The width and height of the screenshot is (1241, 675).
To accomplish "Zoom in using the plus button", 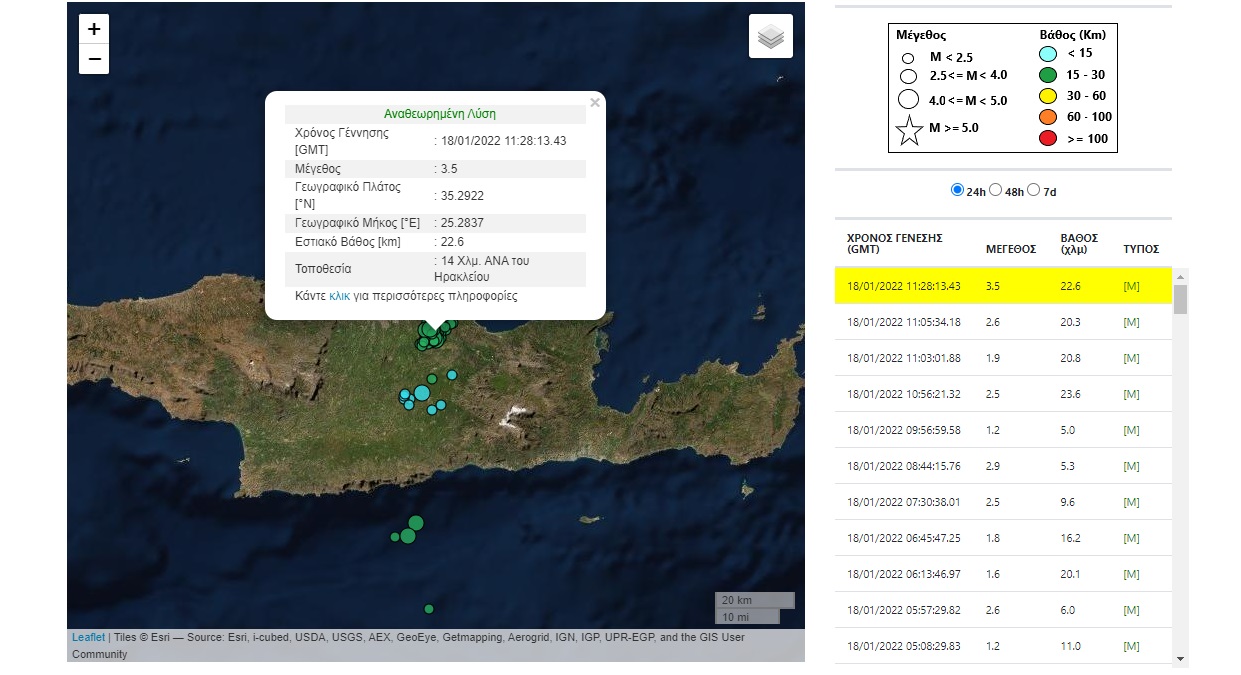I will click(93, 28).
